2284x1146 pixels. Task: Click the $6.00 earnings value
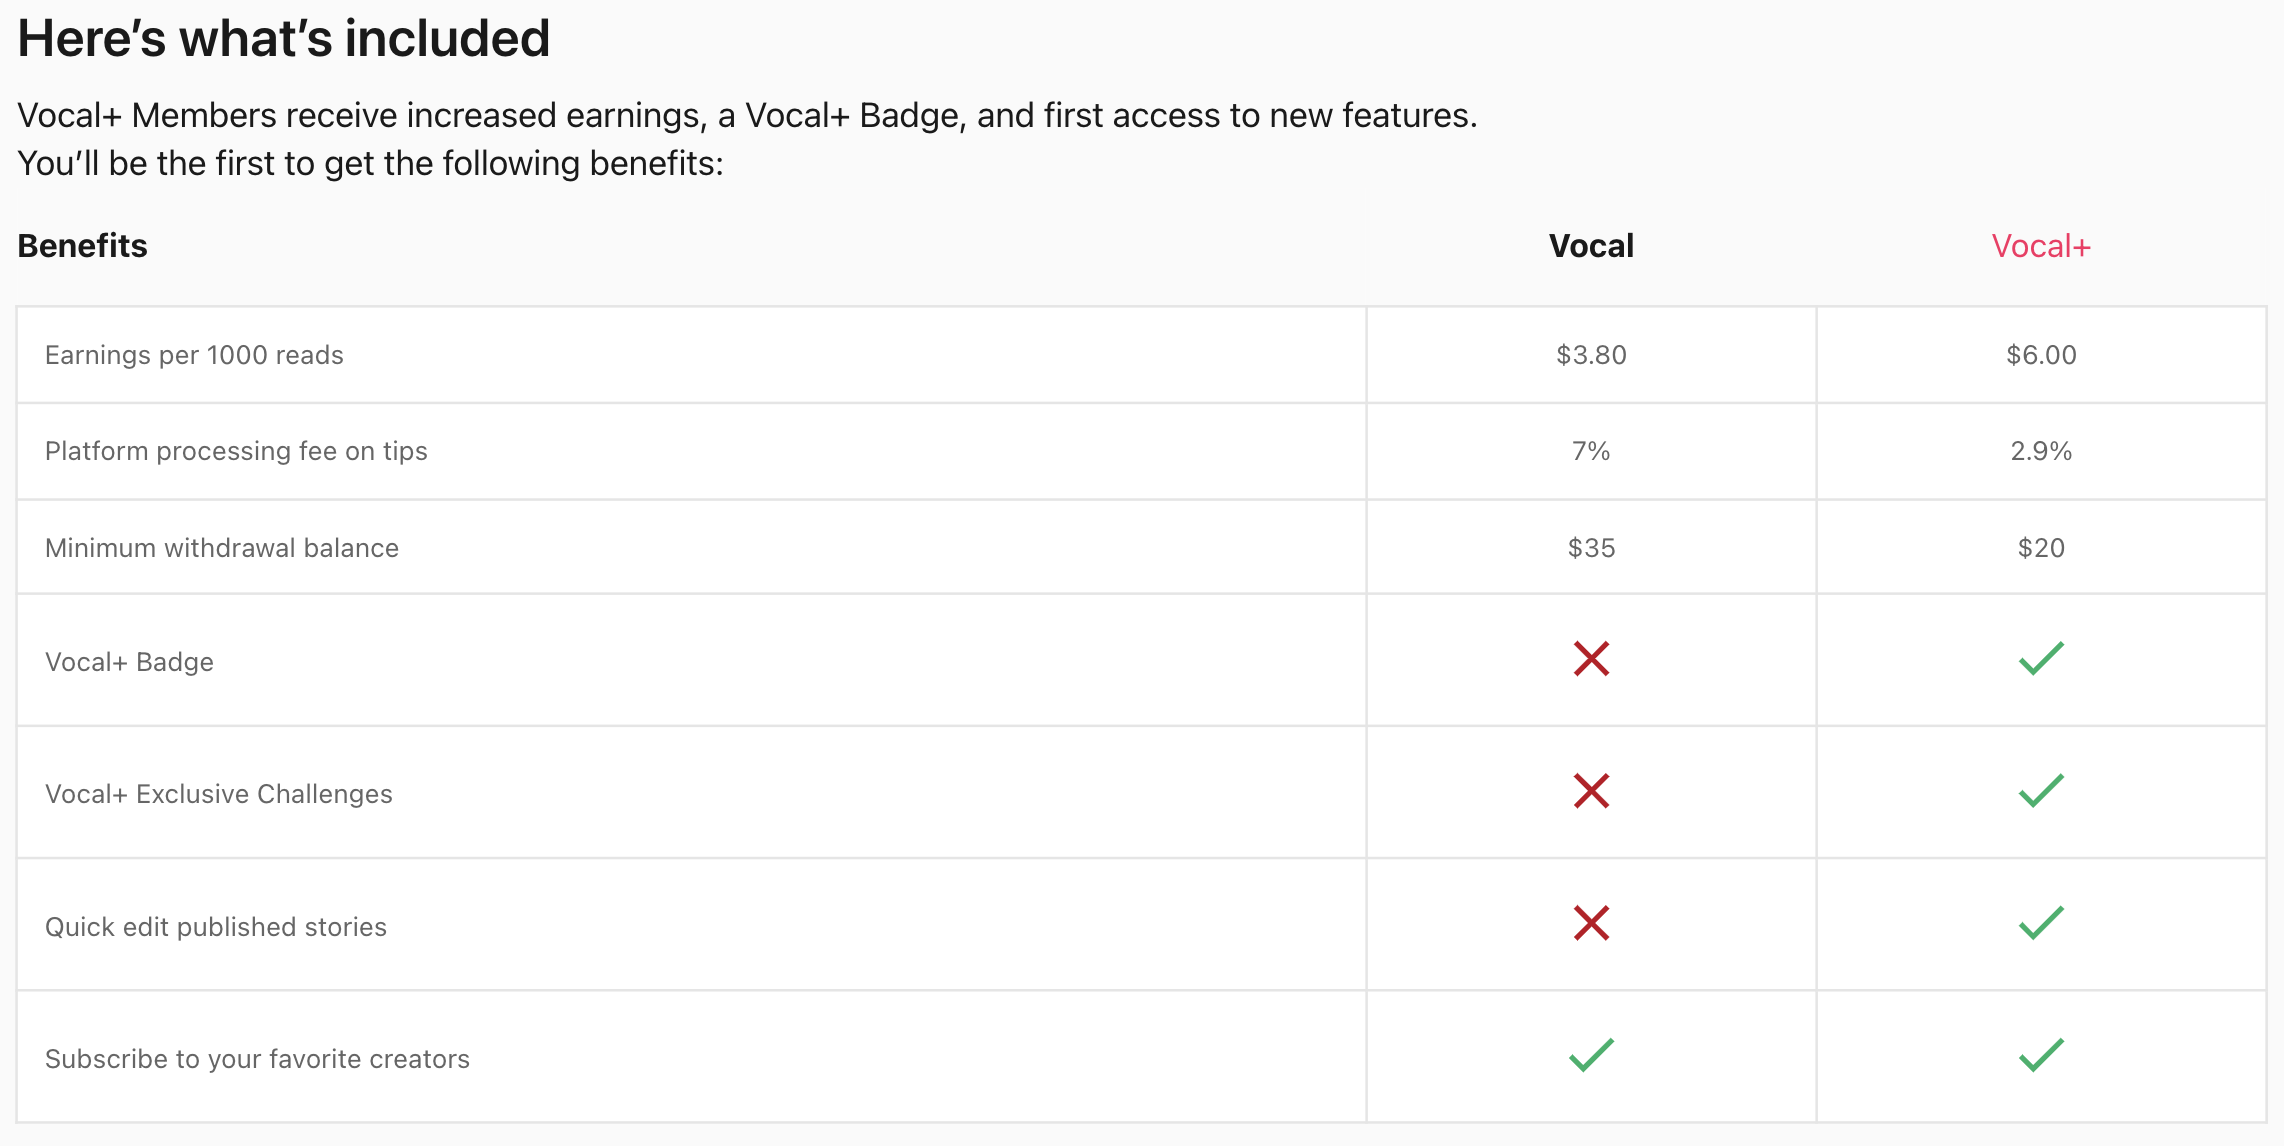point(2041,355)
